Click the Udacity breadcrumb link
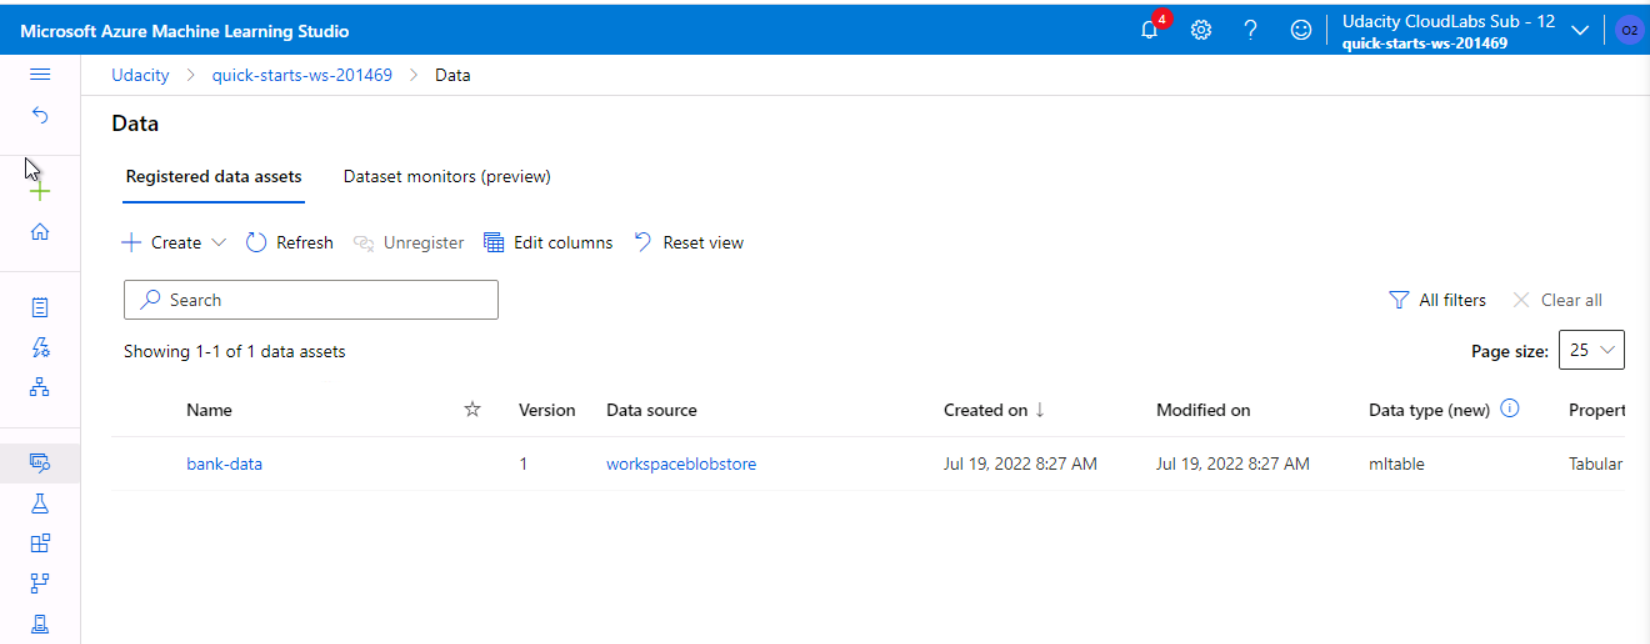Image resolution: width=1650 pixels, height=644 pixels. [140, 75]
